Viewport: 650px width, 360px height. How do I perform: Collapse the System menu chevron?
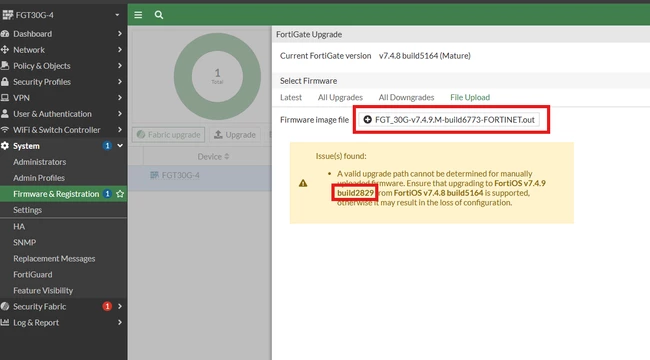tap(120, 146)
